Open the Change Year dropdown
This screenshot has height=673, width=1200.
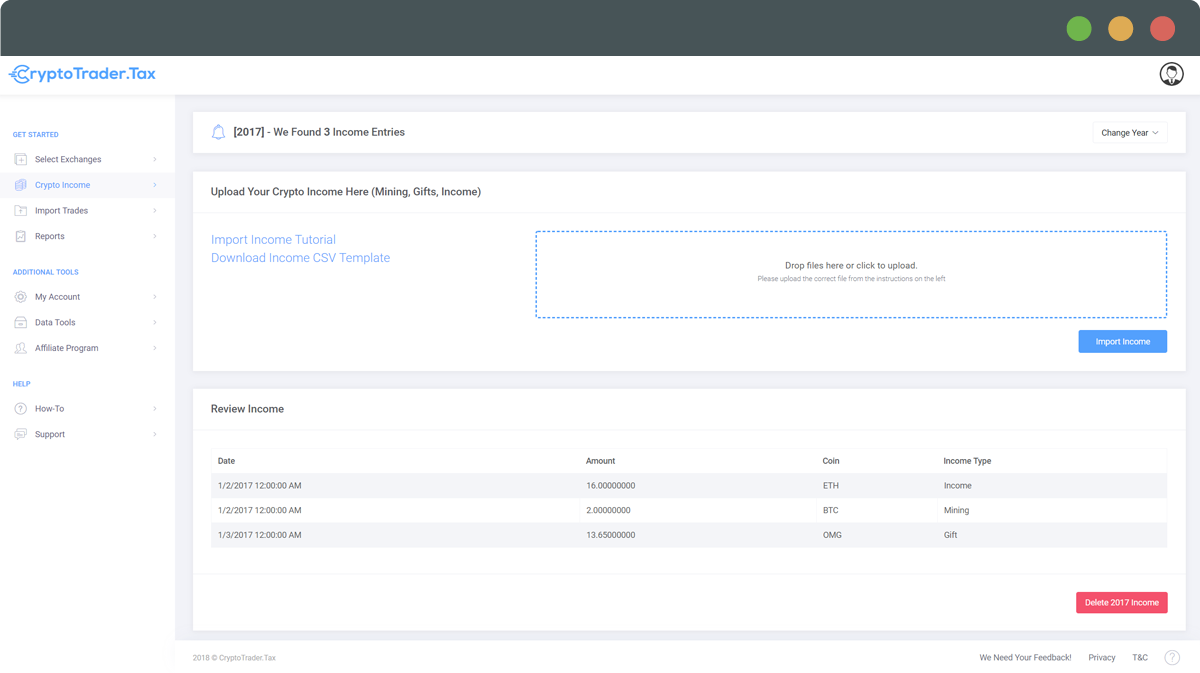coord(1129,133)
